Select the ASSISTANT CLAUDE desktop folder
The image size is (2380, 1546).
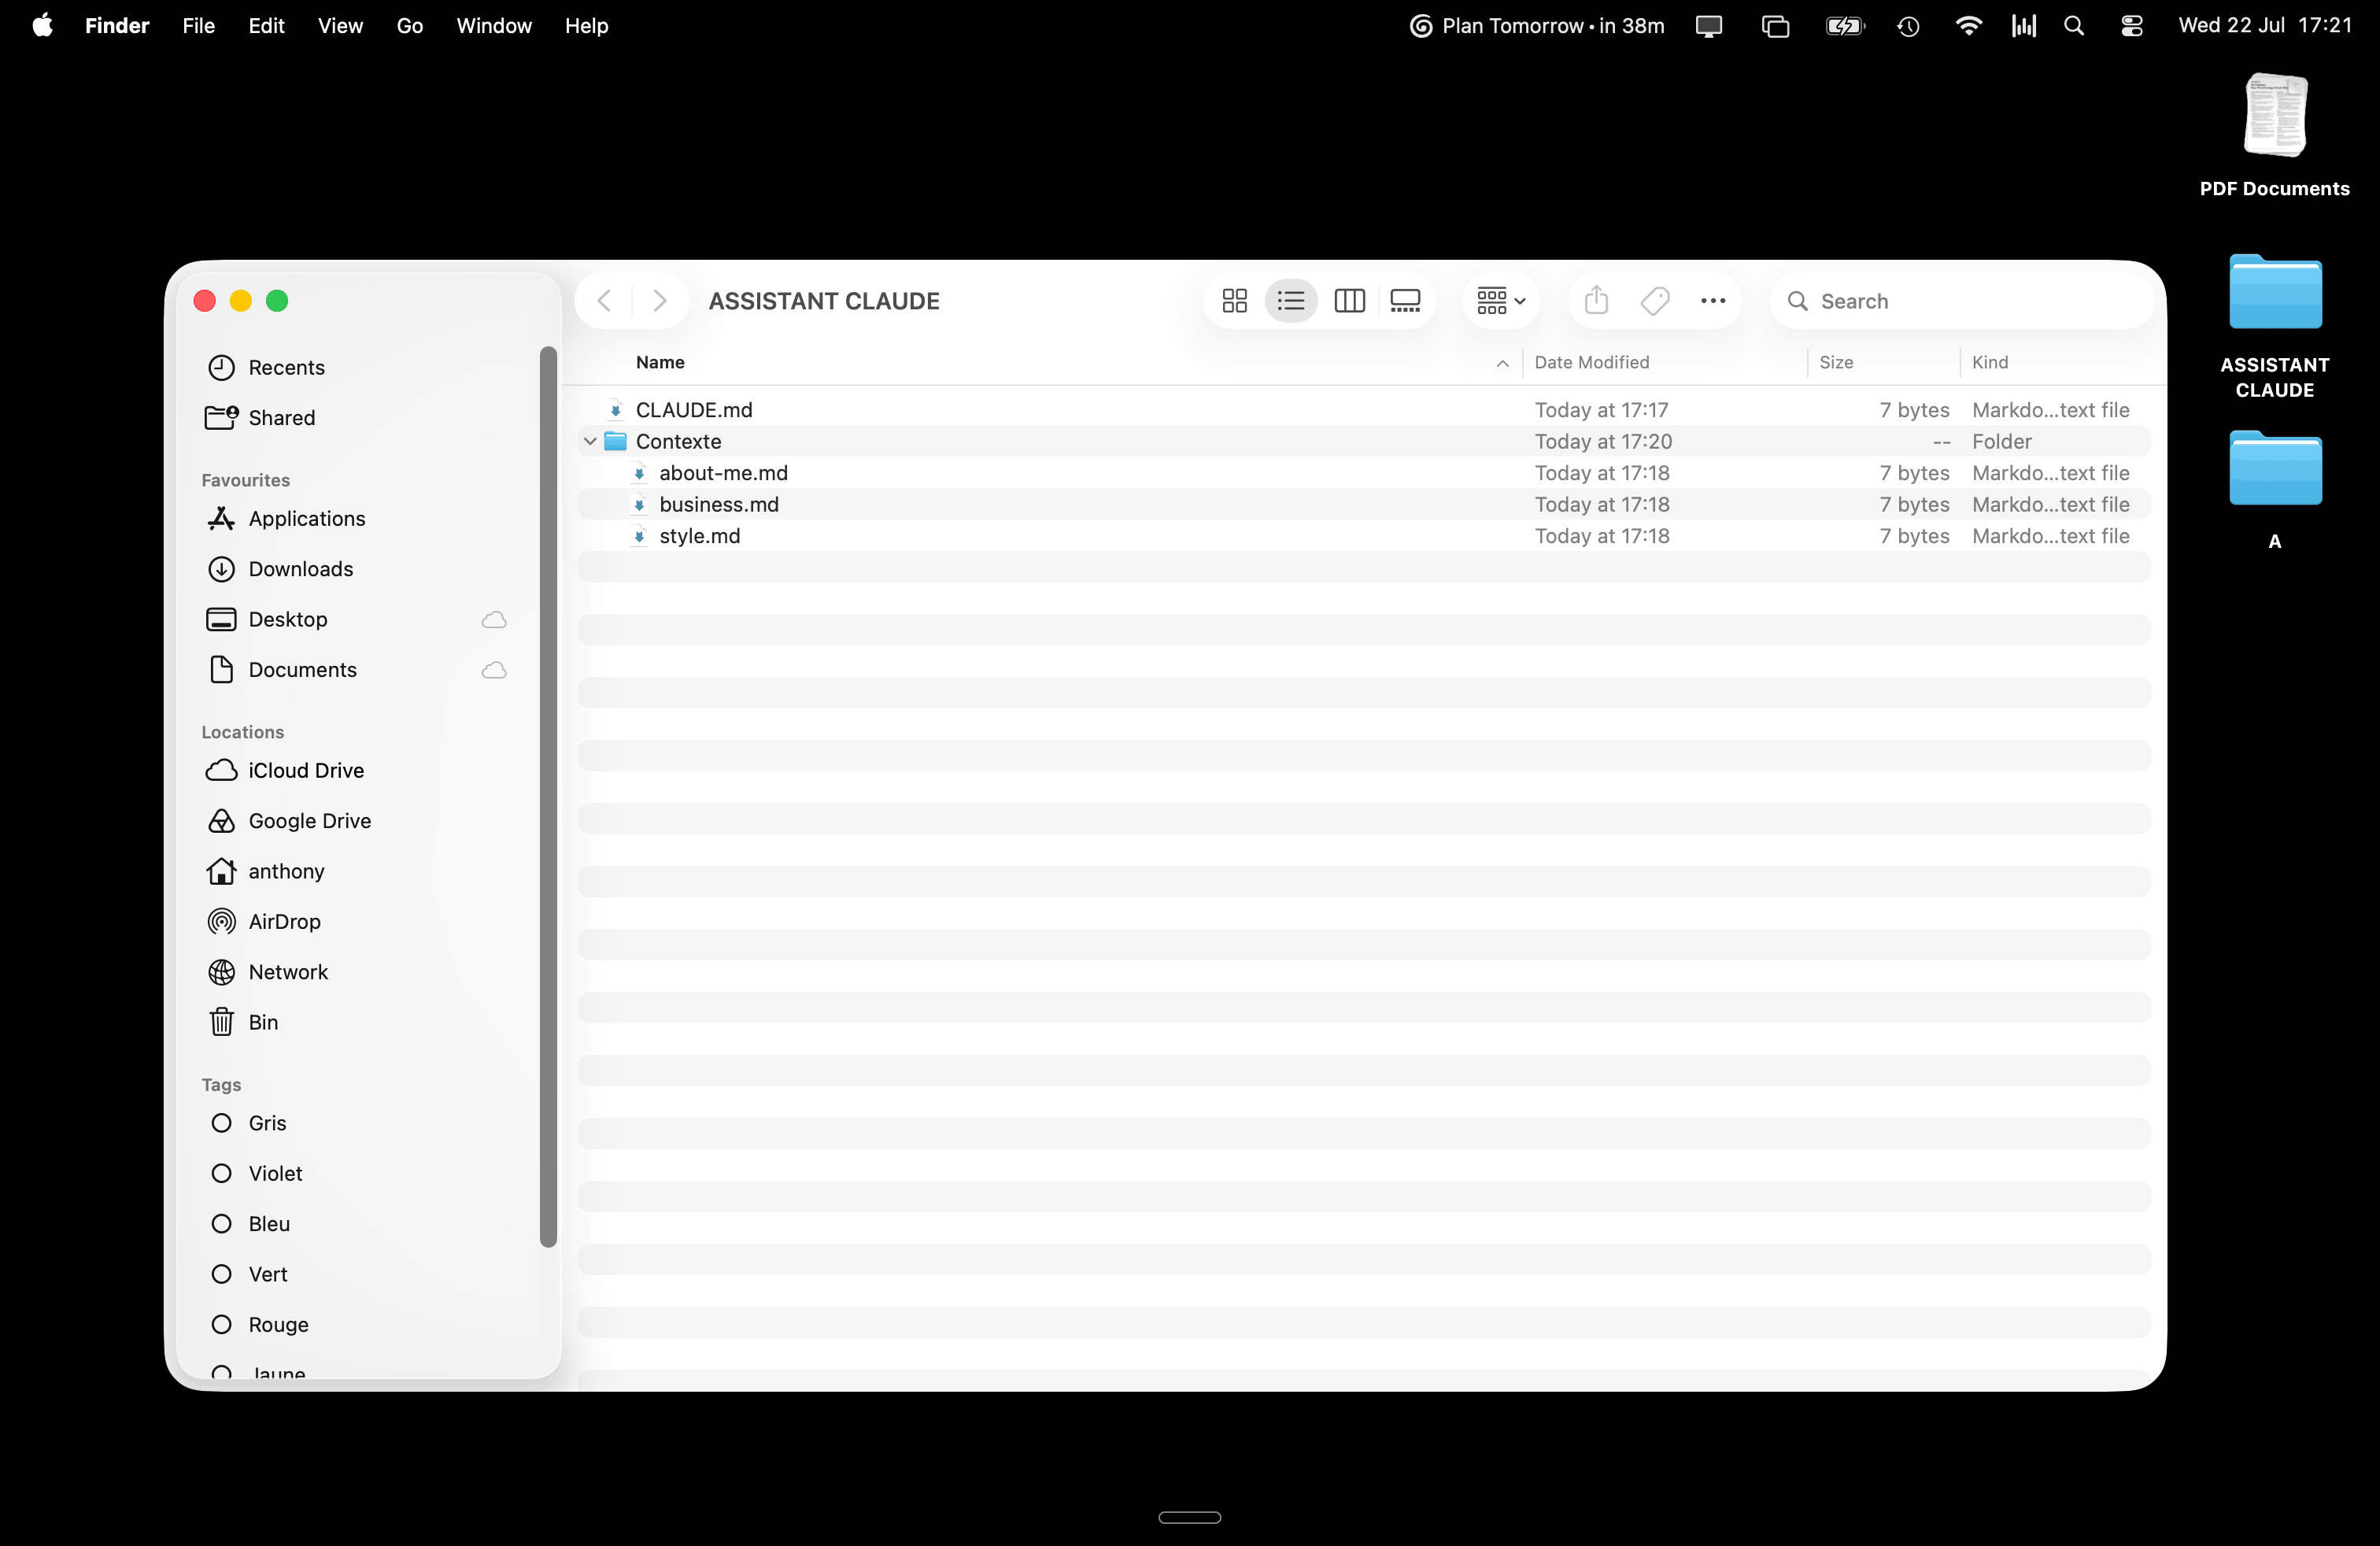point(2274,327)
